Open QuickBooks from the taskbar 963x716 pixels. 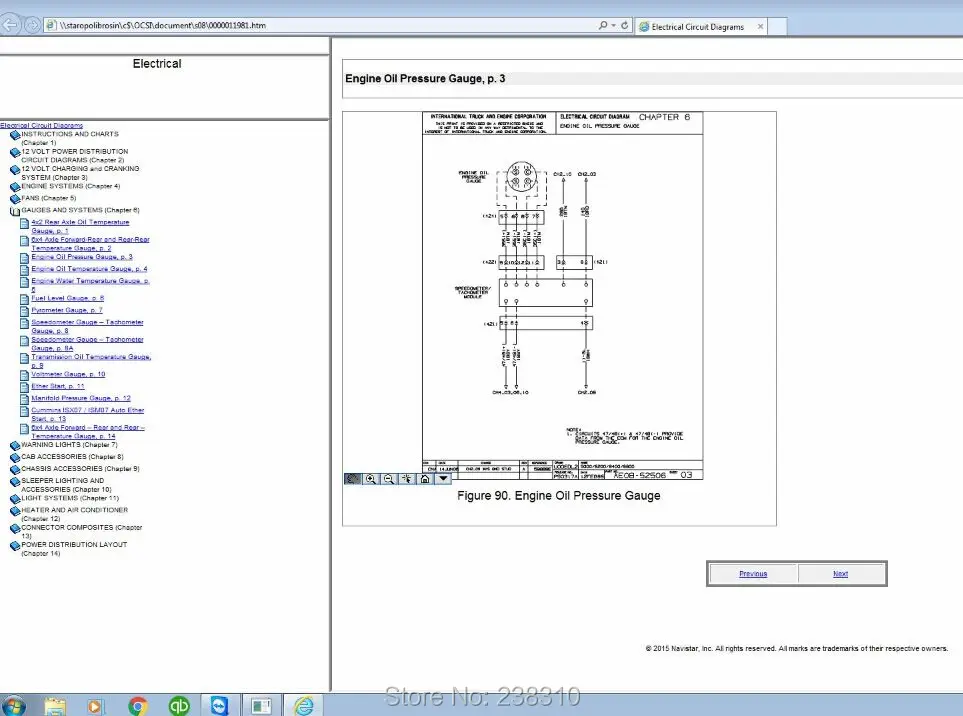point(179,706)
